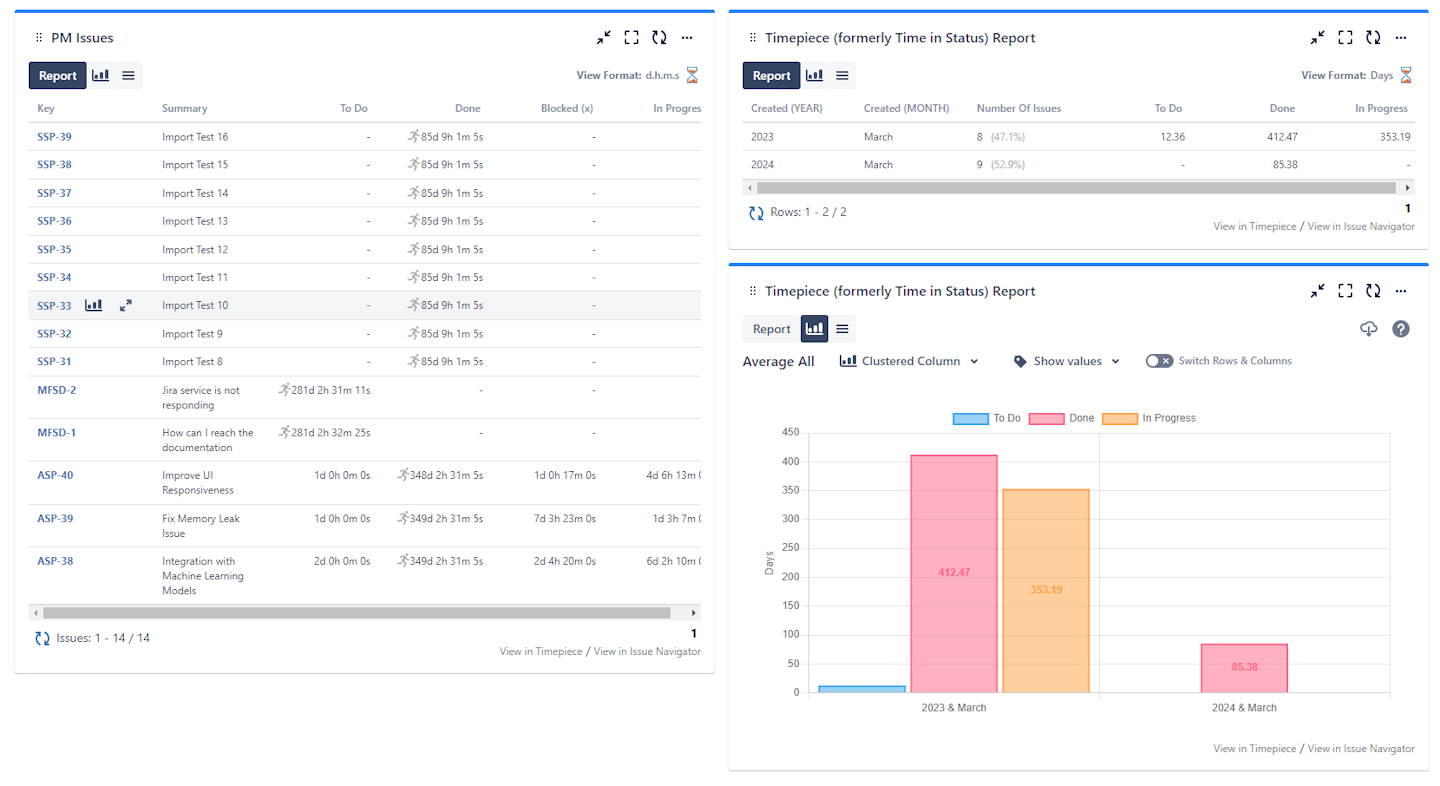Viewport: 1440px width, 786px height.
Task: Open issue SSP-39
Action: click(55, 136)
